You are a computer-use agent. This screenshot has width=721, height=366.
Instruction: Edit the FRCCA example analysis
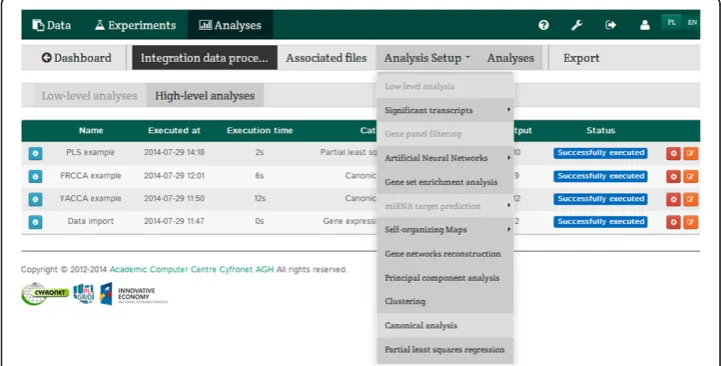click(x=690, y=176)
